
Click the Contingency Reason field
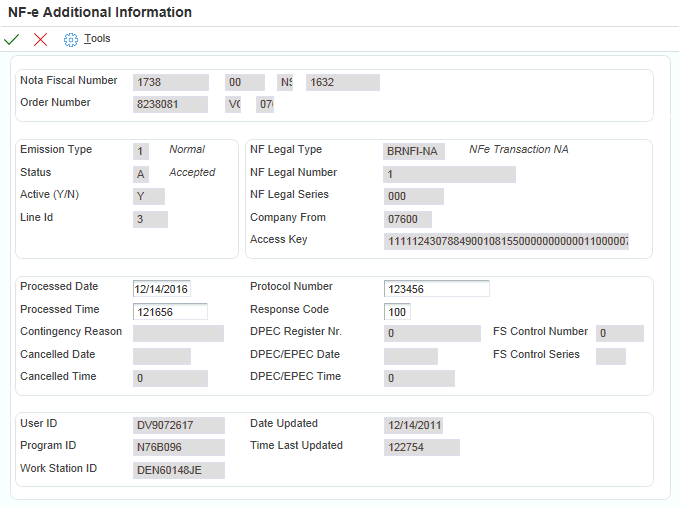(178, 333)
